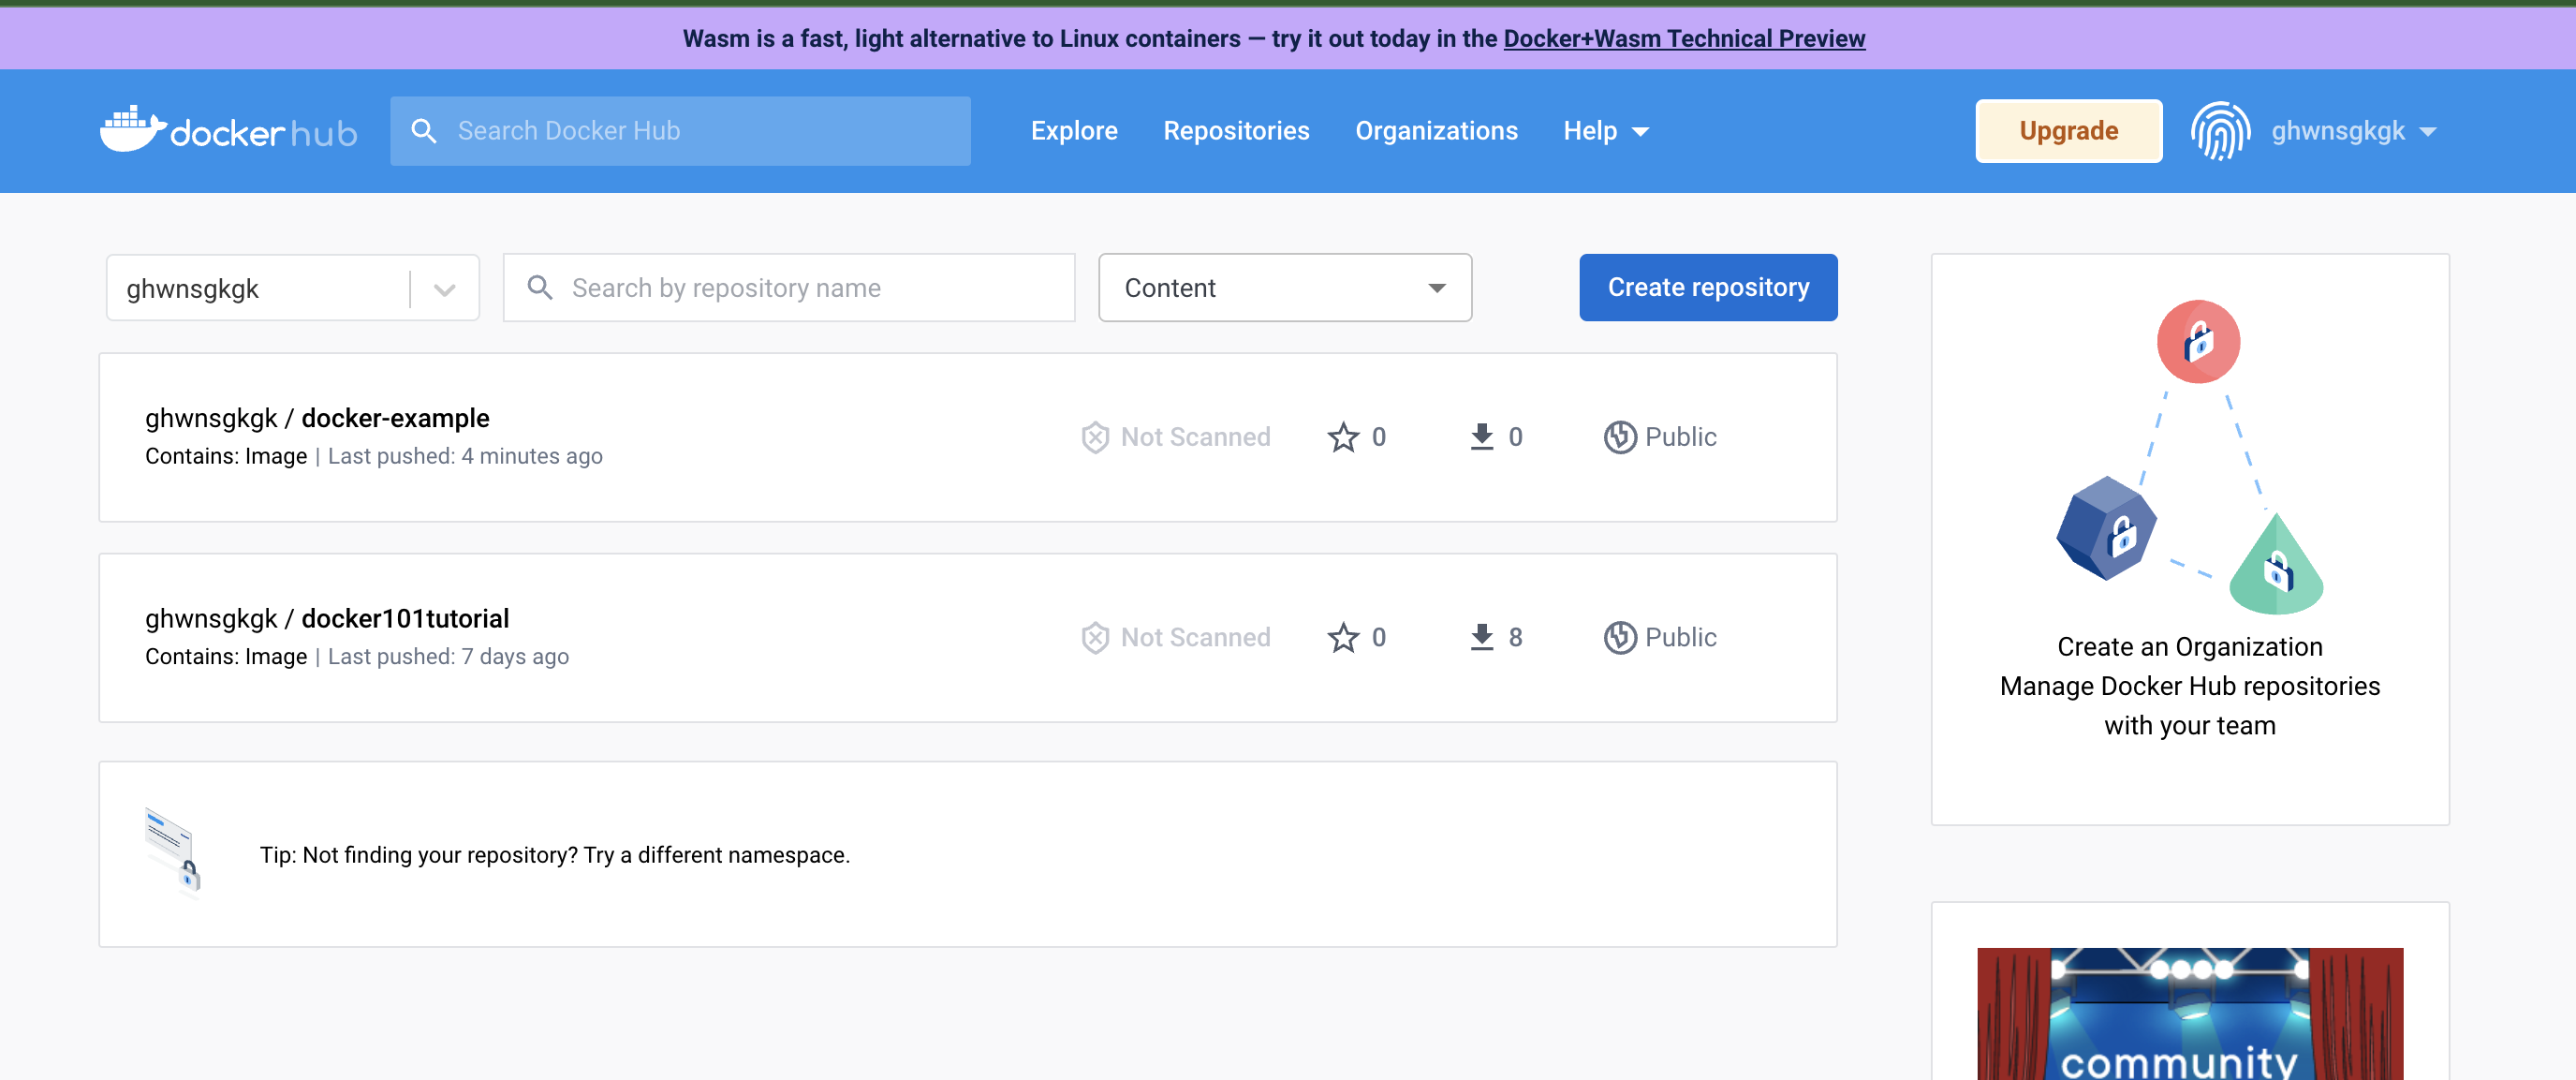Click the star icon for docker101tutorial

[x=1343, y=637]
